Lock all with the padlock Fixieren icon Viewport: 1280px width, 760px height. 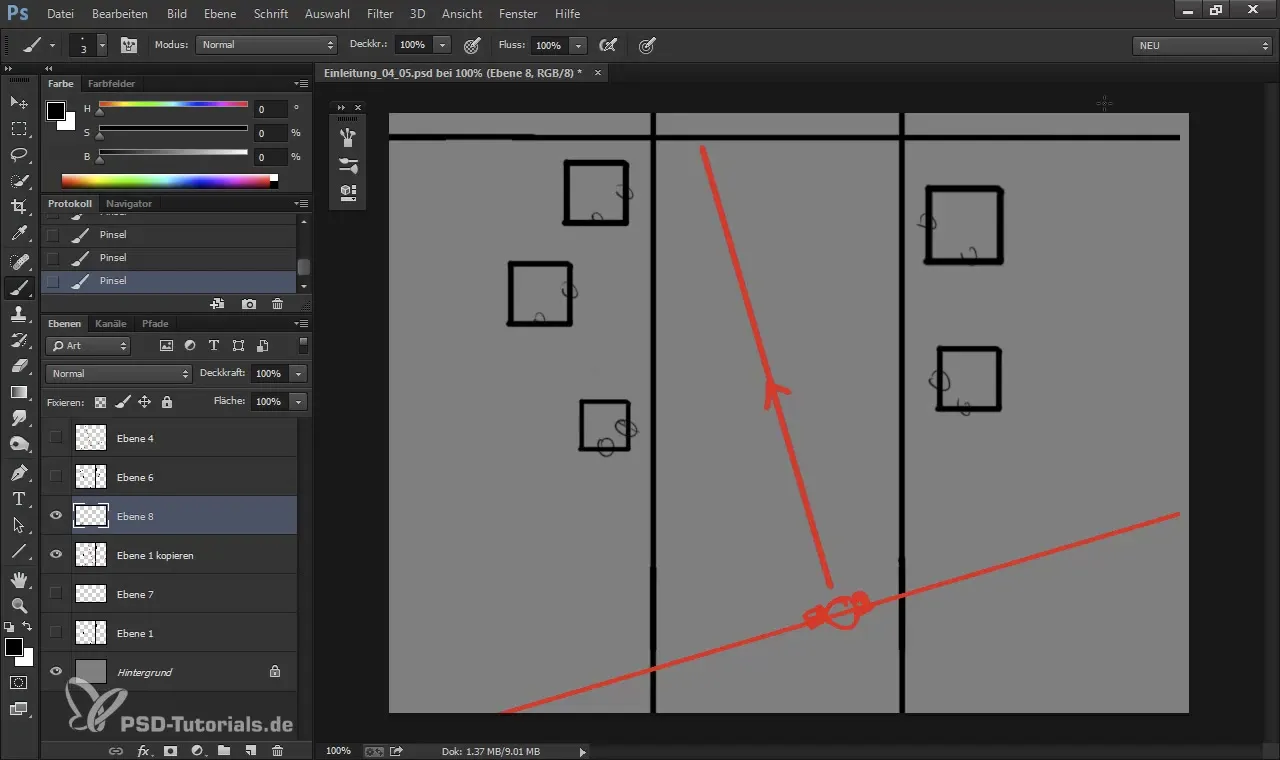pos(167,402)
